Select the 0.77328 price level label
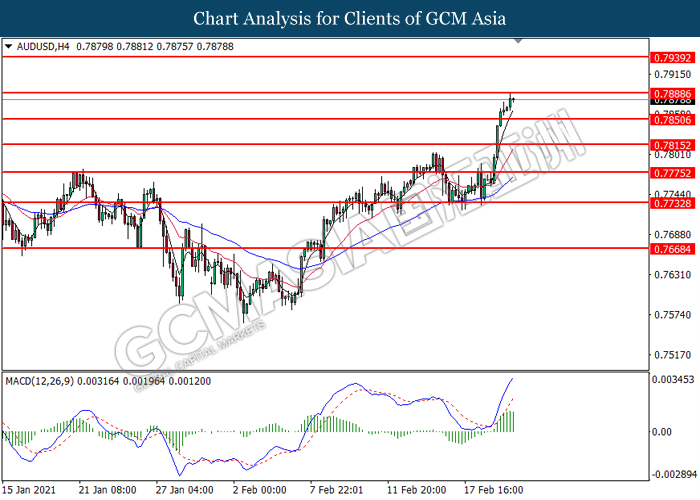This screenshot has height=500, width=700. (673, 204)
